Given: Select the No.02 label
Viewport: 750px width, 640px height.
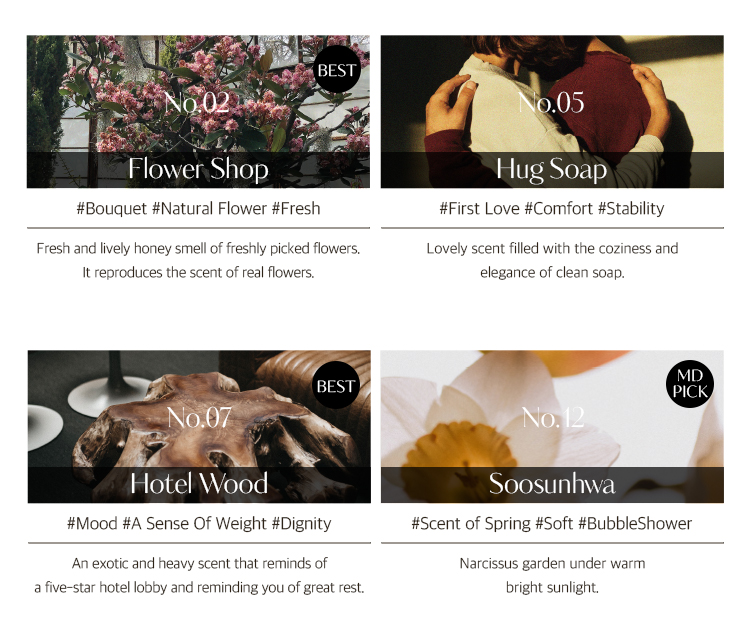Looking at the screenshot, I should point(197,102).
